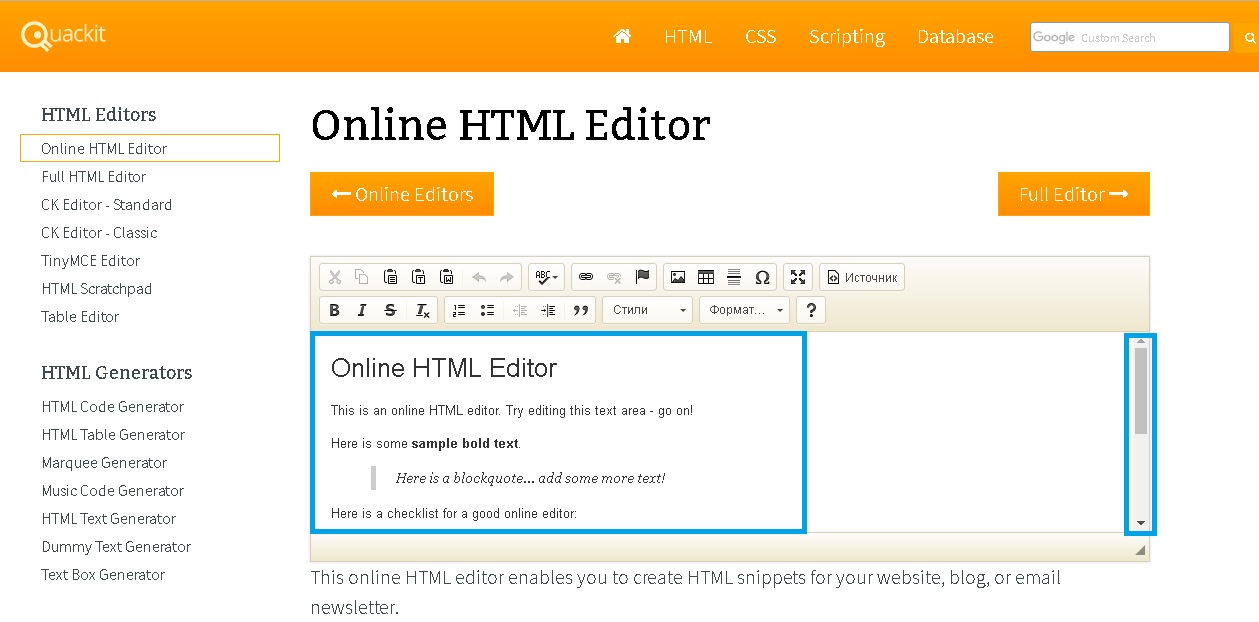Click the insert image icon
The width and height of the screenshot is (1259, 622).
[x=678, y=277]
